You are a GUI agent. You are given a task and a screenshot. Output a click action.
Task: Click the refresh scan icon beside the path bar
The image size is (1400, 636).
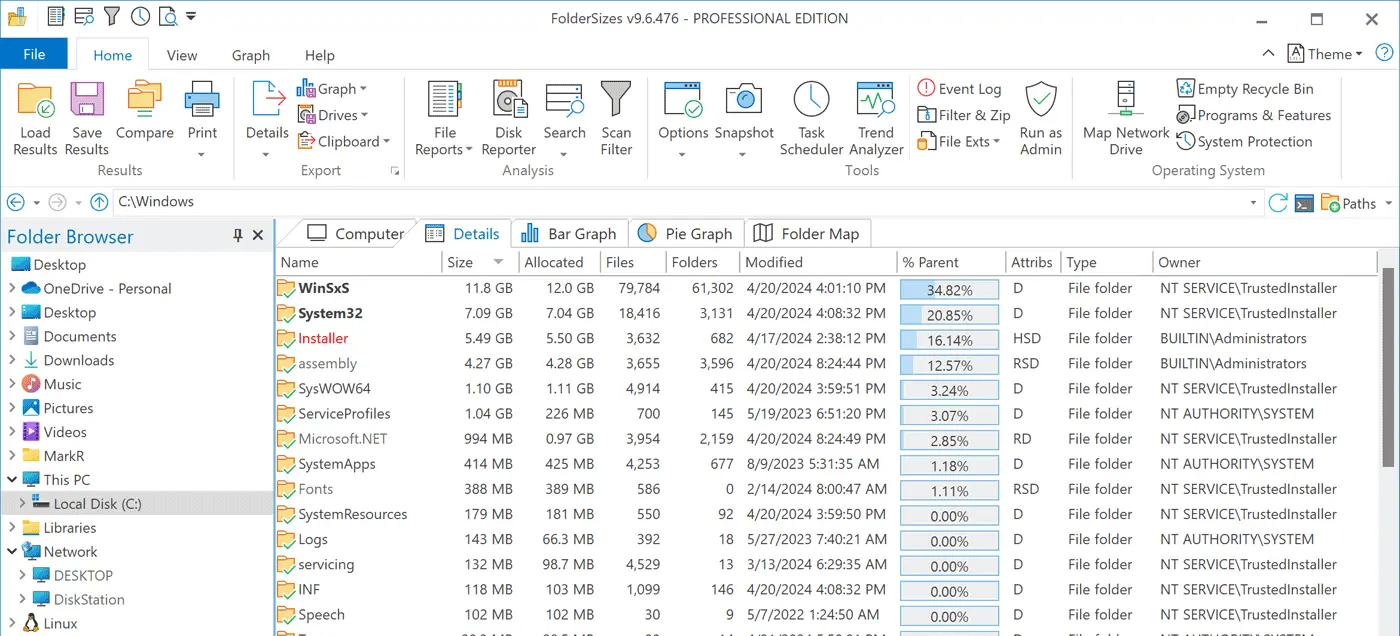coord(1278,203)
